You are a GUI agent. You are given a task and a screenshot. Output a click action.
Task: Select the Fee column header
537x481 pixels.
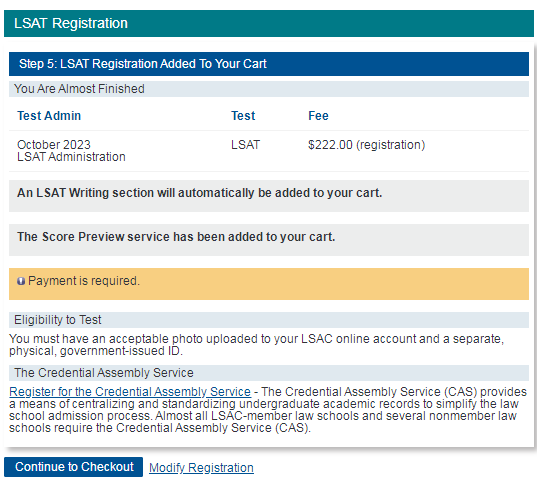(318, 116)
